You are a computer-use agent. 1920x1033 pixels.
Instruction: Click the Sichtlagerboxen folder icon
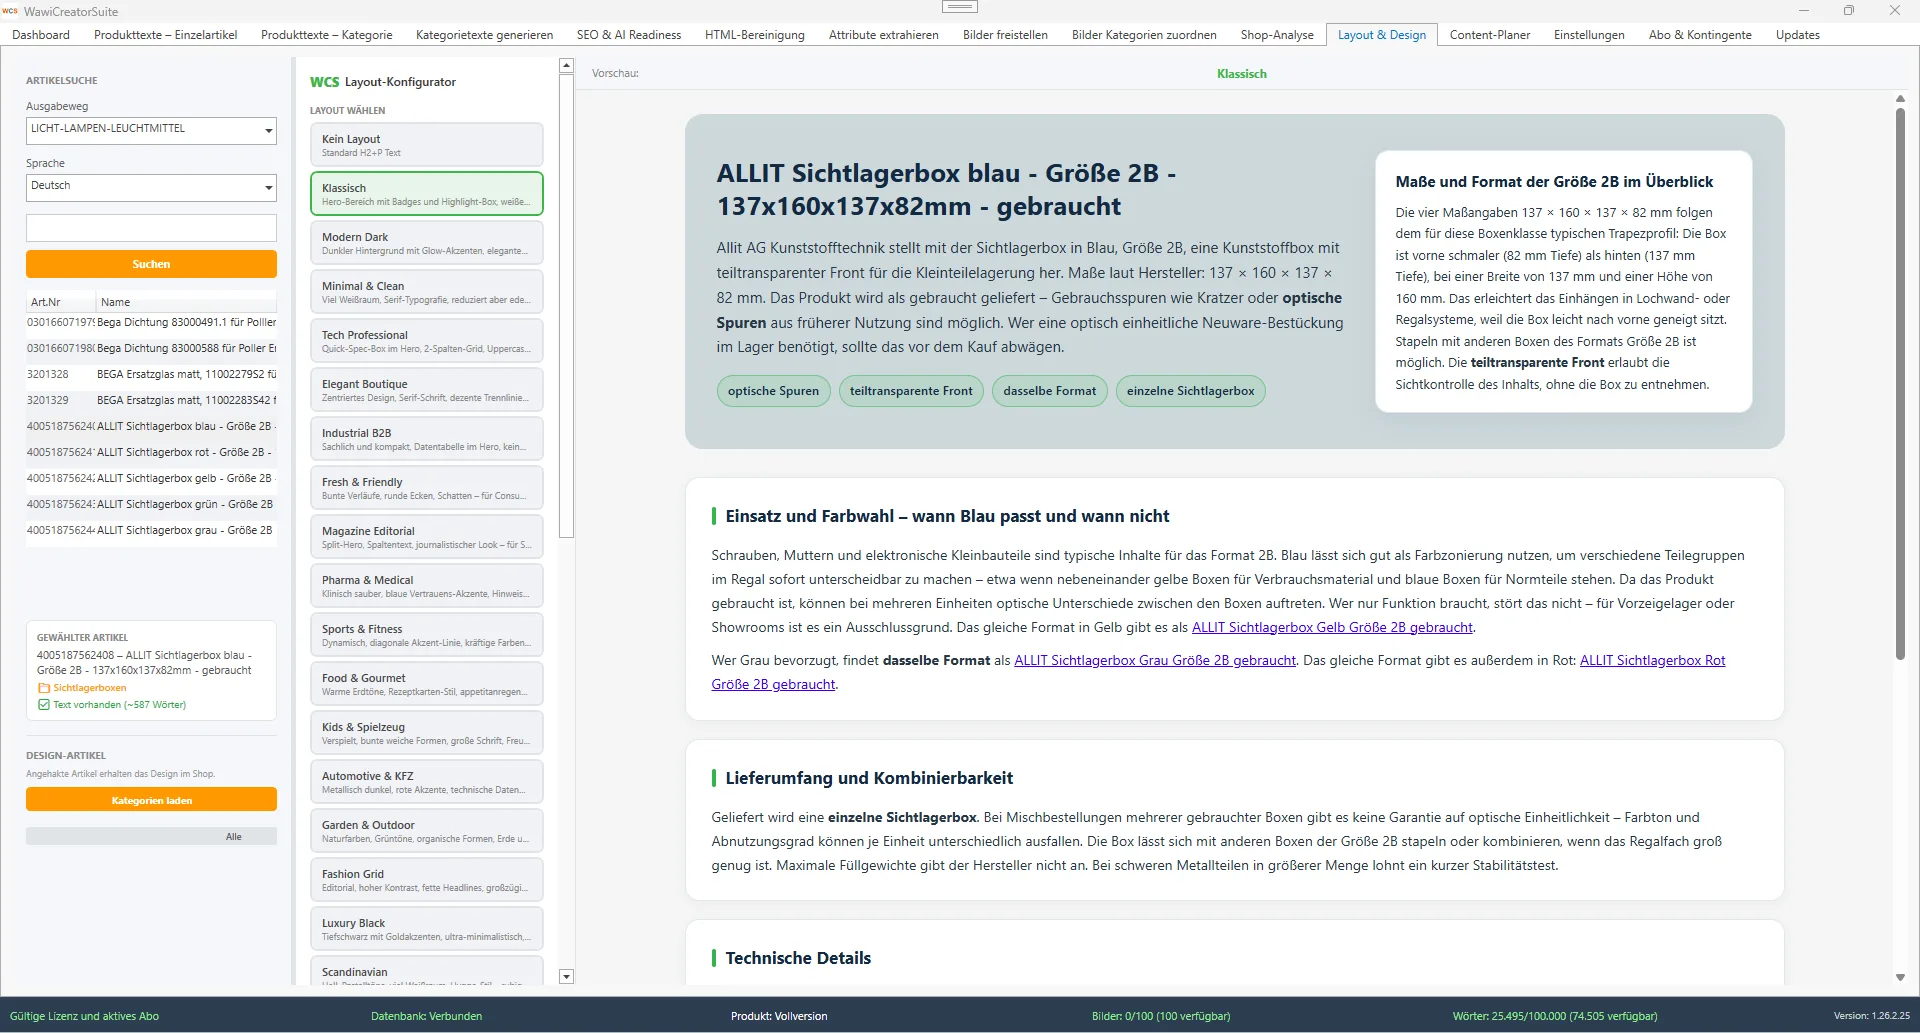[x=45, y=688]
